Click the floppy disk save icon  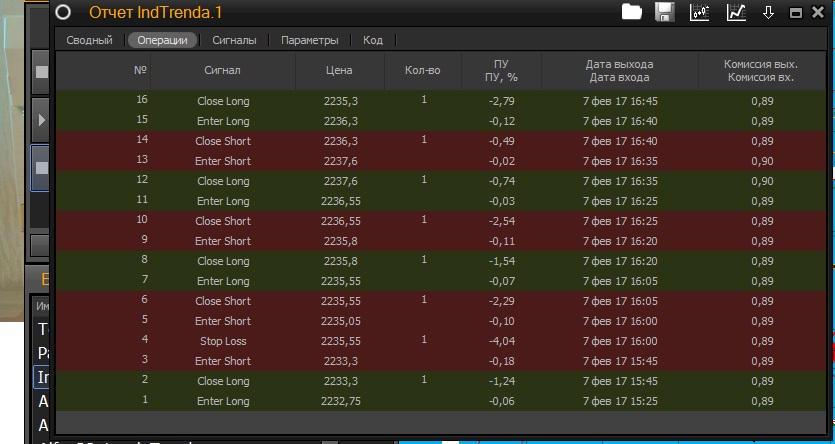664,12
